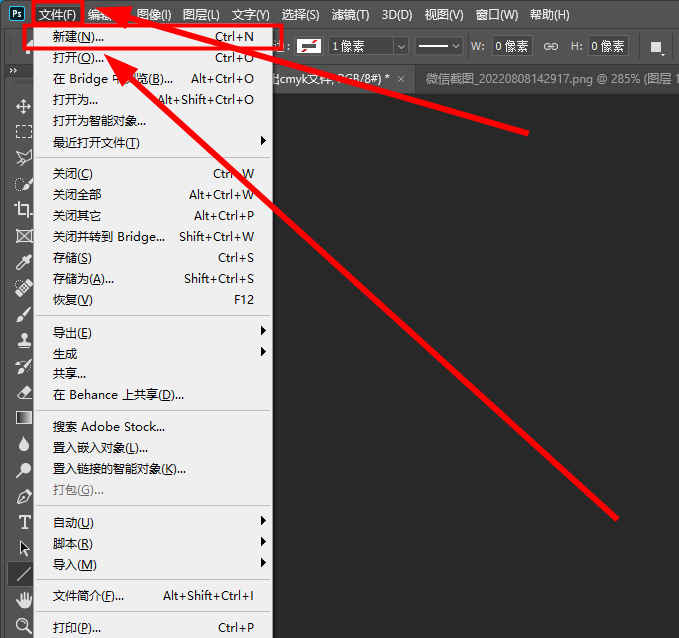Viewport: 679px width, 638px height.
Task: Open the 图层(L) menu
Action: click(x=201, y=15)
